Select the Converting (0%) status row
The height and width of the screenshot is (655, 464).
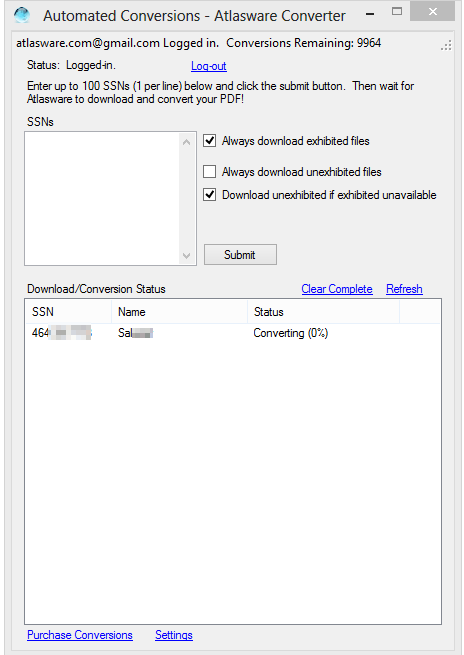coord(233,333)
